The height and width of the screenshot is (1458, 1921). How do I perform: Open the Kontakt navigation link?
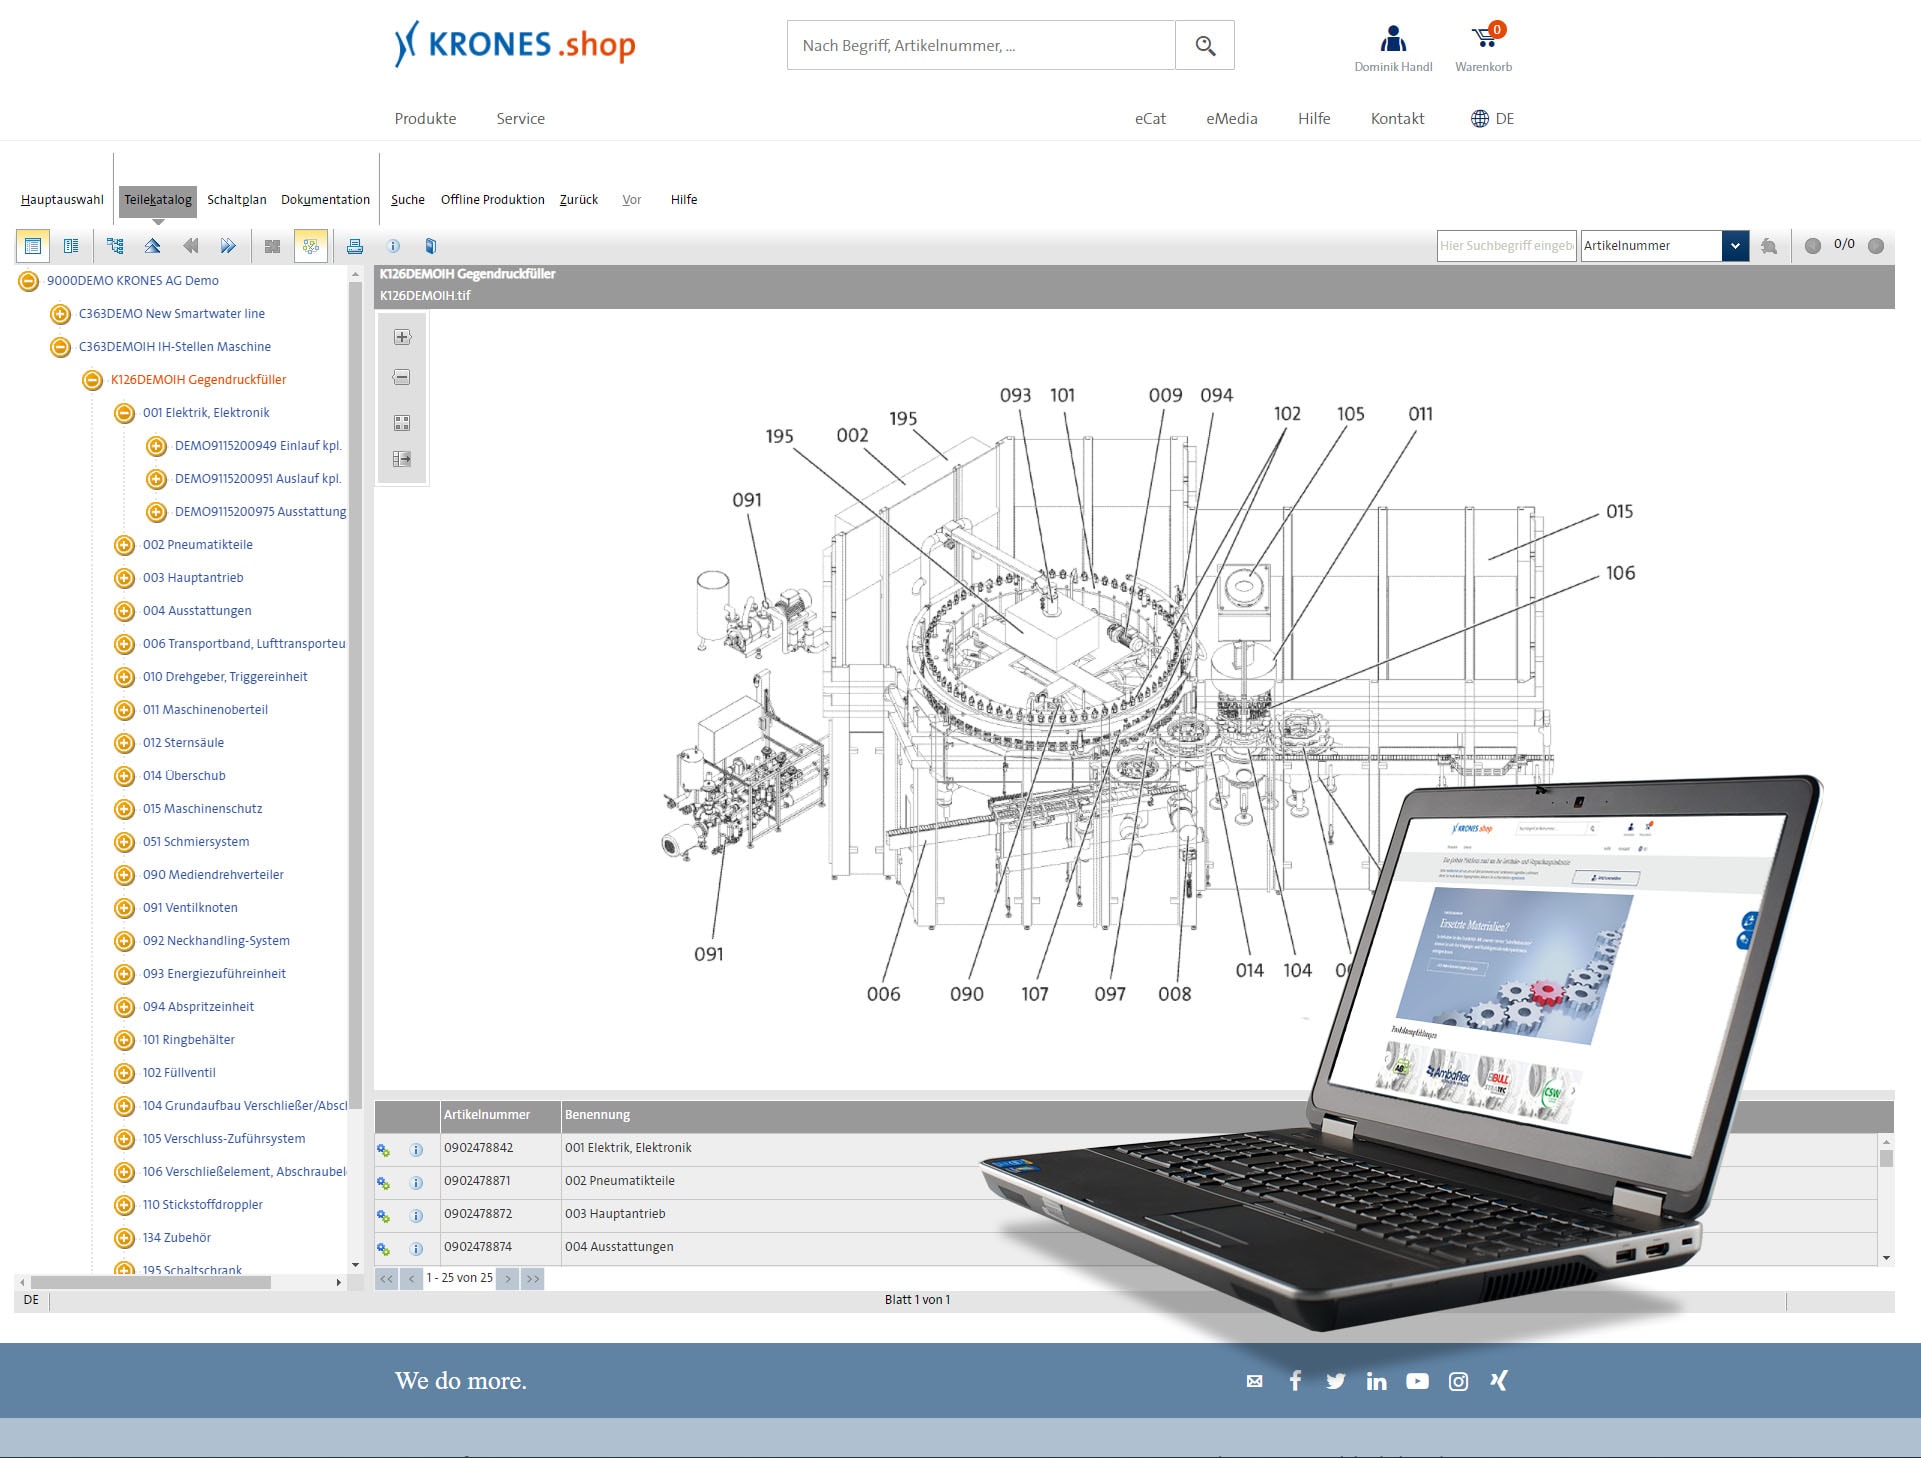1397,118
